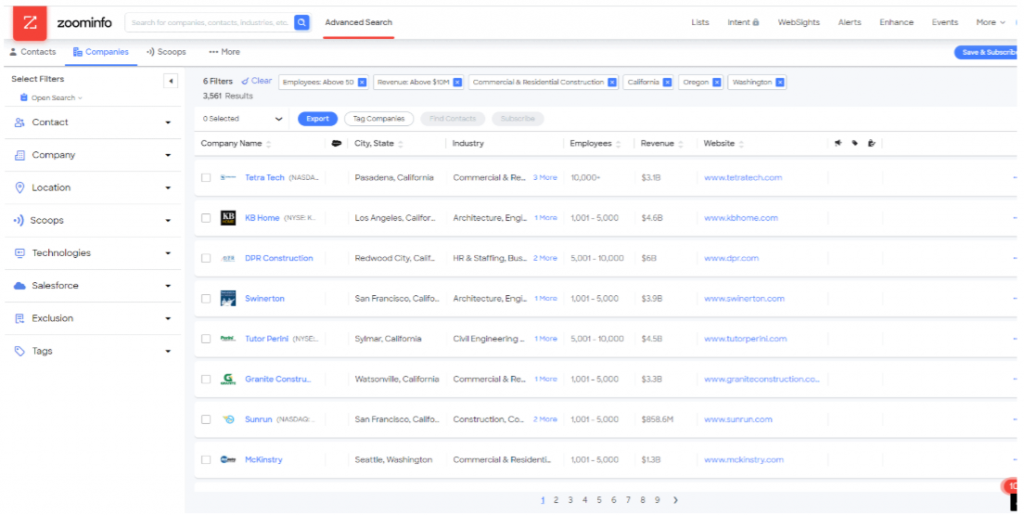The height and width of the screenshot is (515, 1024).
Task: Remove the California filter chip
Action: 667,82
